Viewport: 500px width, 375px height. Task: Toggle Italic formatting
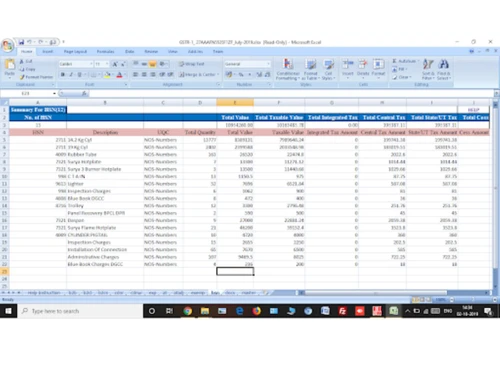point(71,75)
